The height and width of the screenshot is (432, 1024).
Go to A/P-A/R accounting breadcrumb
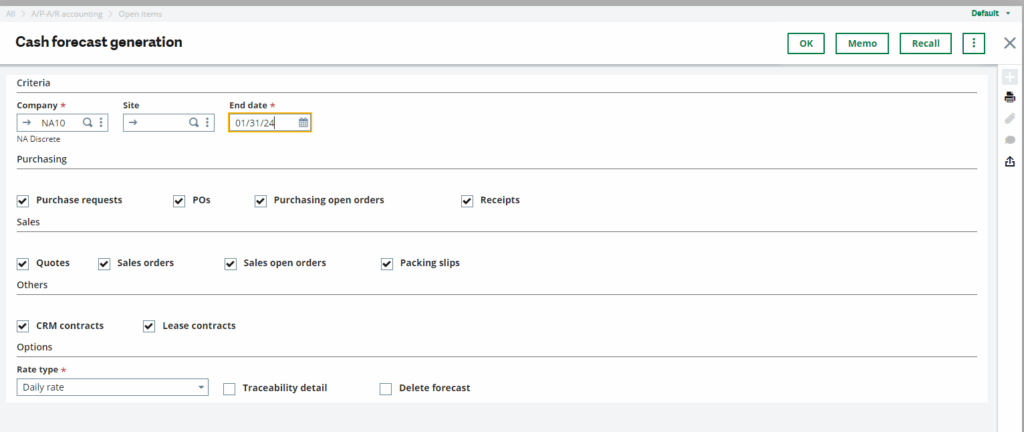click(x=69, y=14)
